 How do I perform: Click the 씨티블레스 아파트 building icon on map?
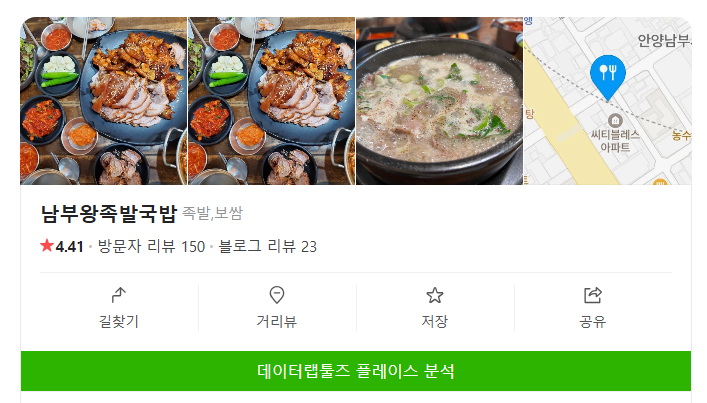tap(615, 120)
